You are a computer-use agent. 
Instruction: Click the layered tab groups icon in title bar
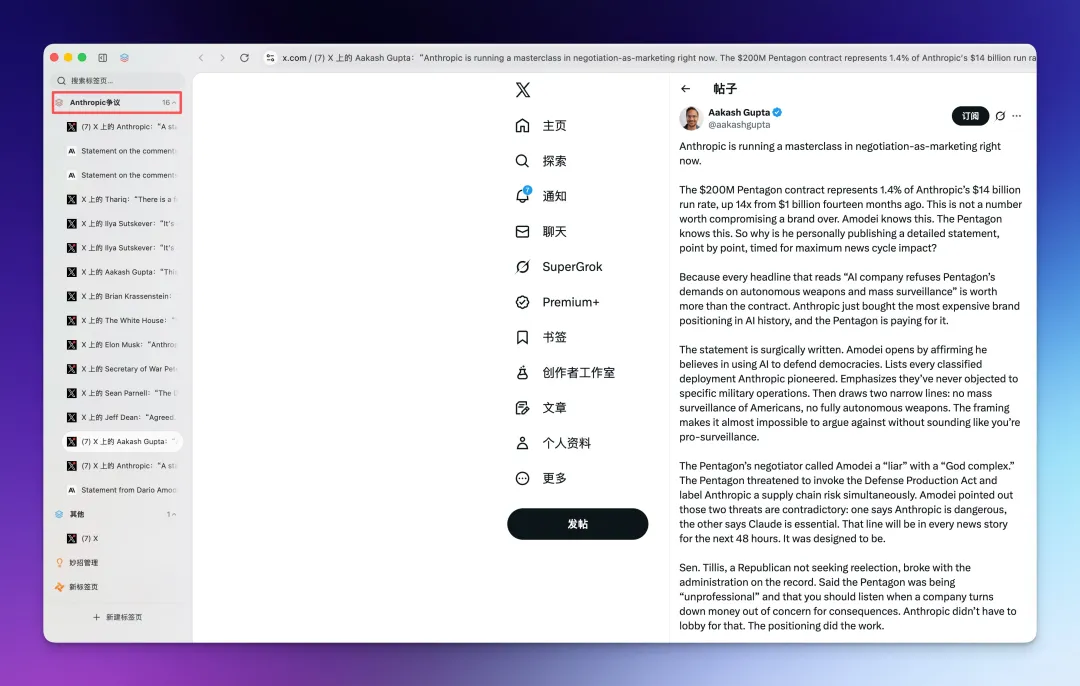(125, 58)
